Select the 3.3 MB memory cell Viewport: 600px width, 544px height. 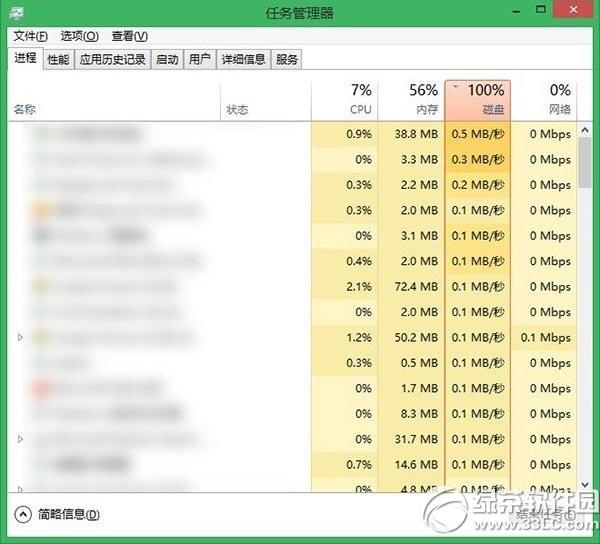click(411, 159)
